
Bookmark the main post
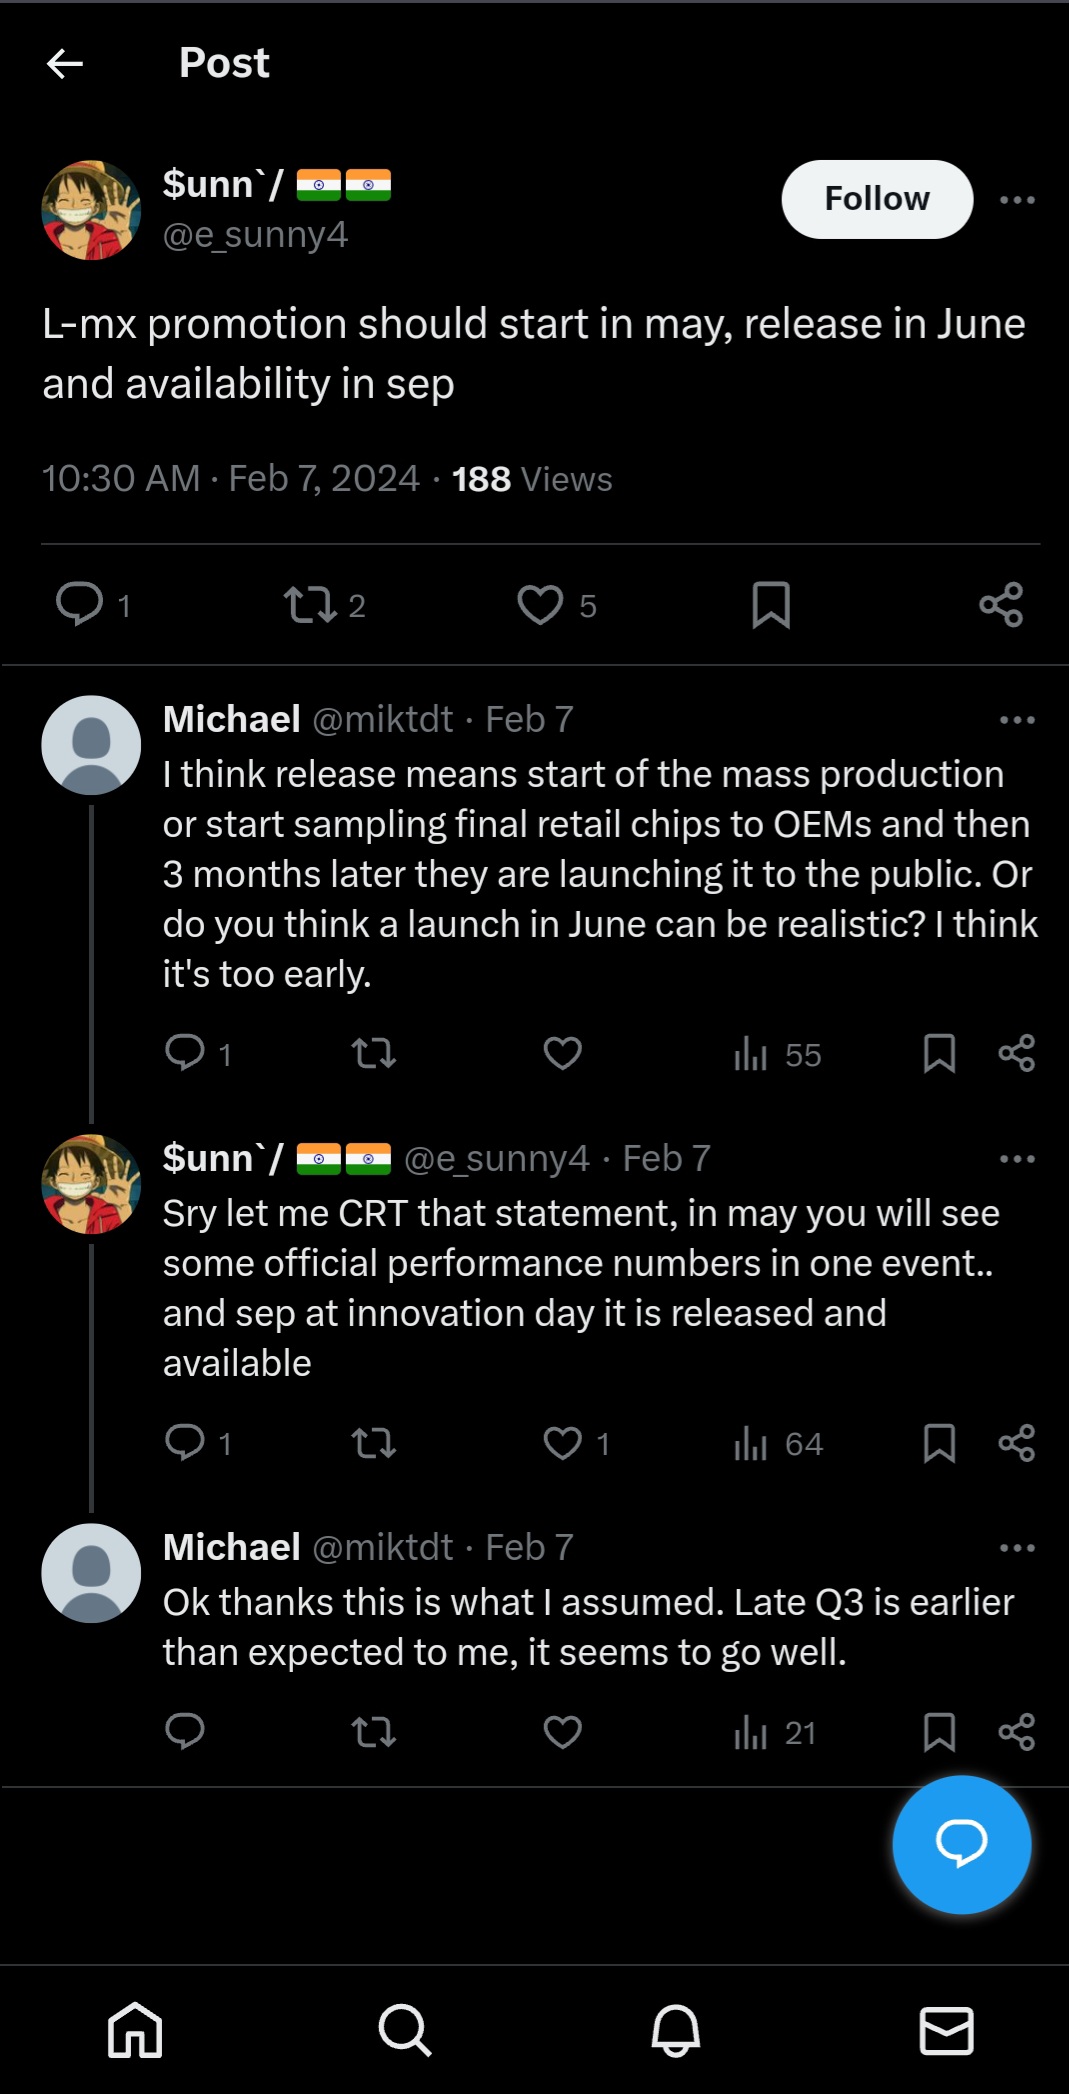click(x=771, y=605)
